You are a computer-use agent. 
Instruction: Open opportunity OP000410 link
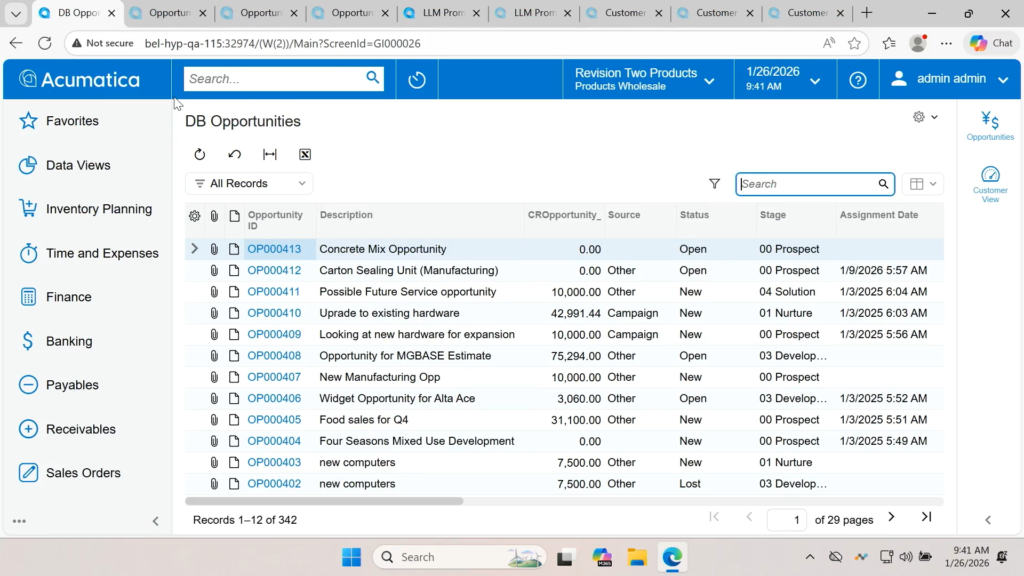point(274,313)
